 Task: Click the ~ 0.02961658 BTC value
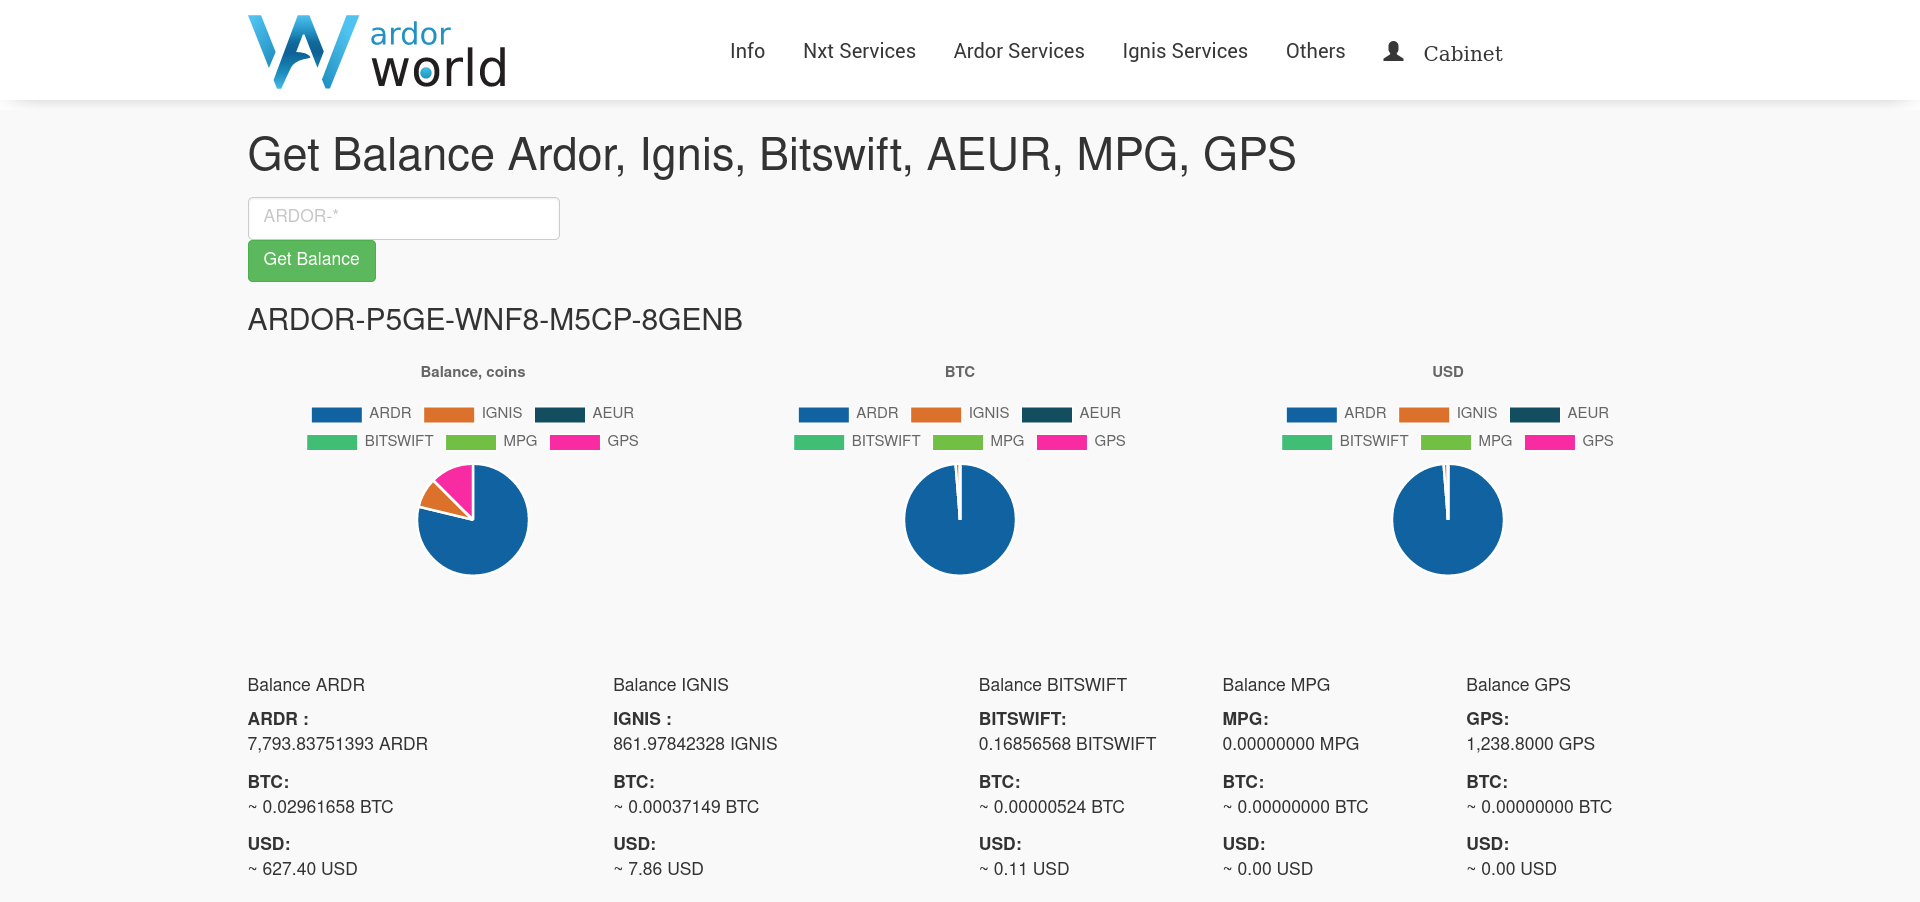coord(321,807)
